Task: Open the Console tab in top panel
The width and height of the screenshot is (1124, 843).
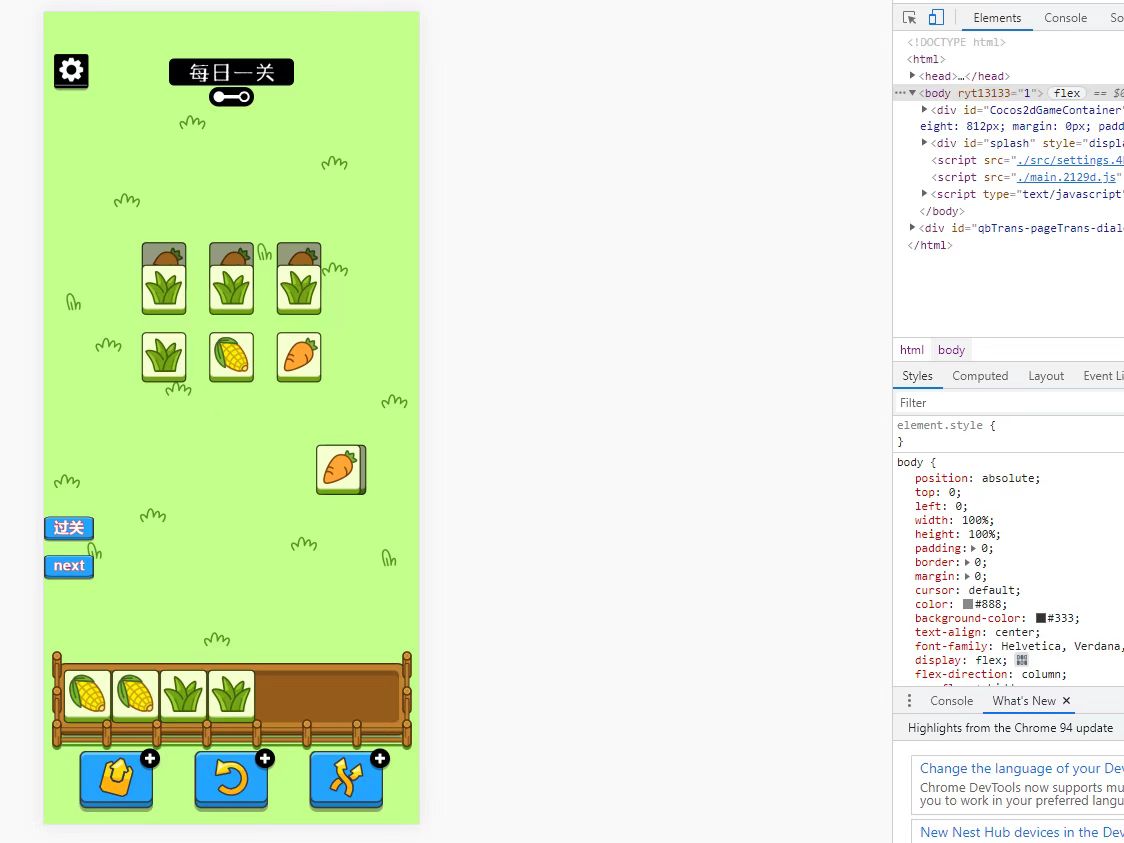Action: [1065, 18]
